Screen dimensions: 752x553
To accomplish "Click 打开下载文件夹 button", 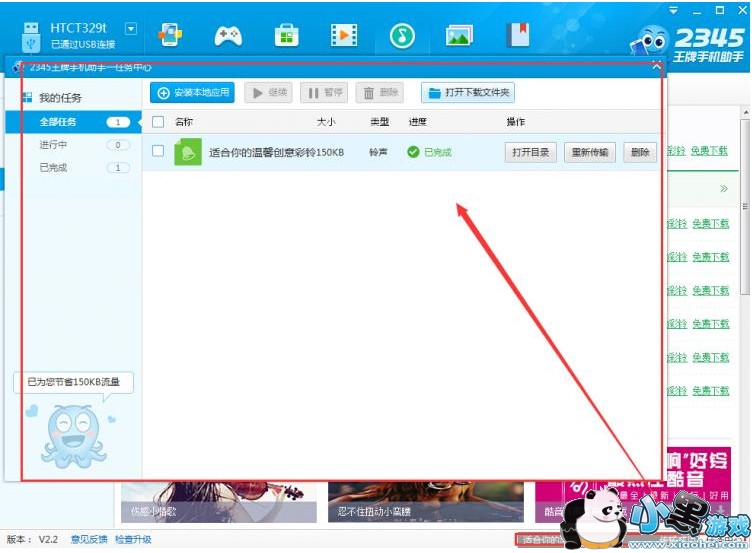I will (468, 92).
